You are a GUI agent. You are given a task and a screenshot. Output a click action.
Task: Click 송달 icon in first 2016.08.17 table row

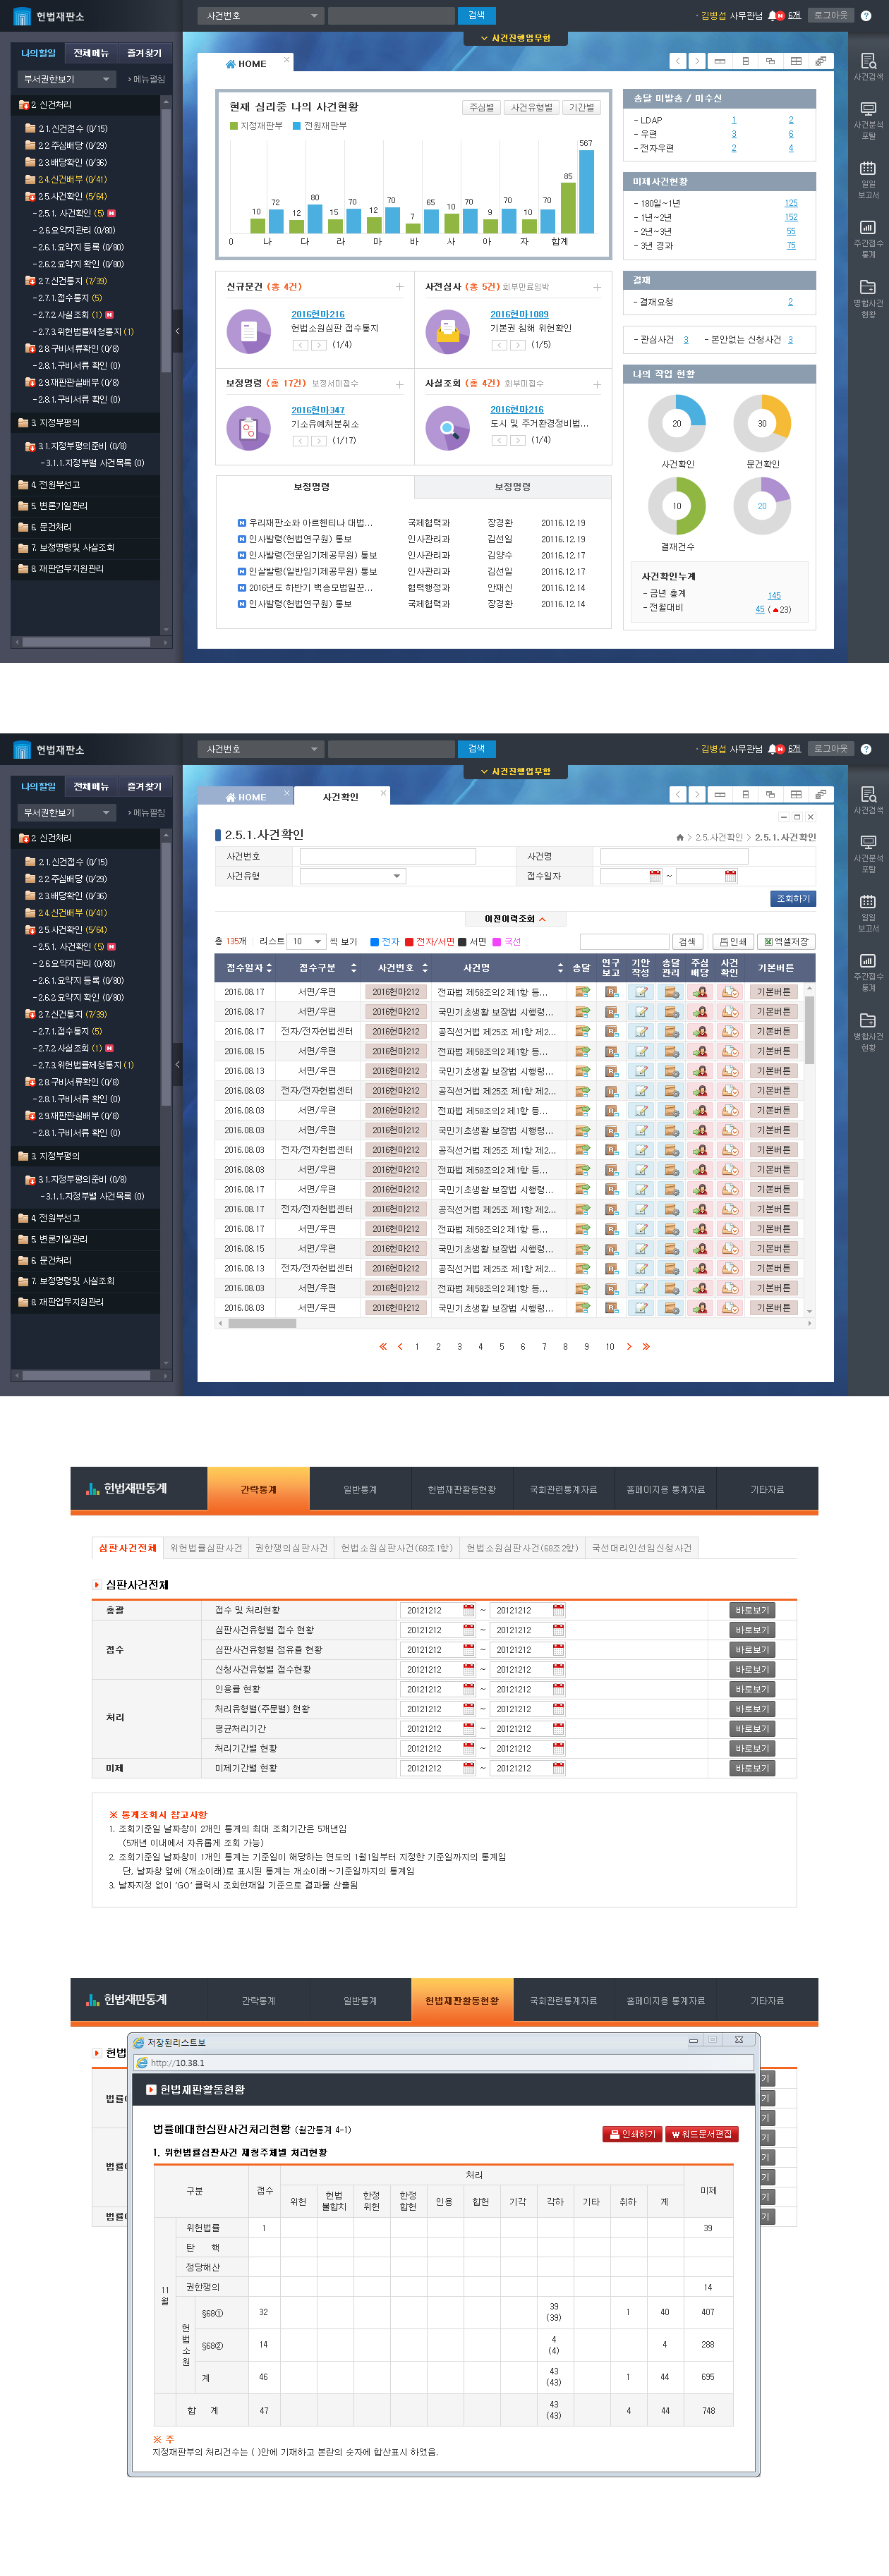pos(582,992)
